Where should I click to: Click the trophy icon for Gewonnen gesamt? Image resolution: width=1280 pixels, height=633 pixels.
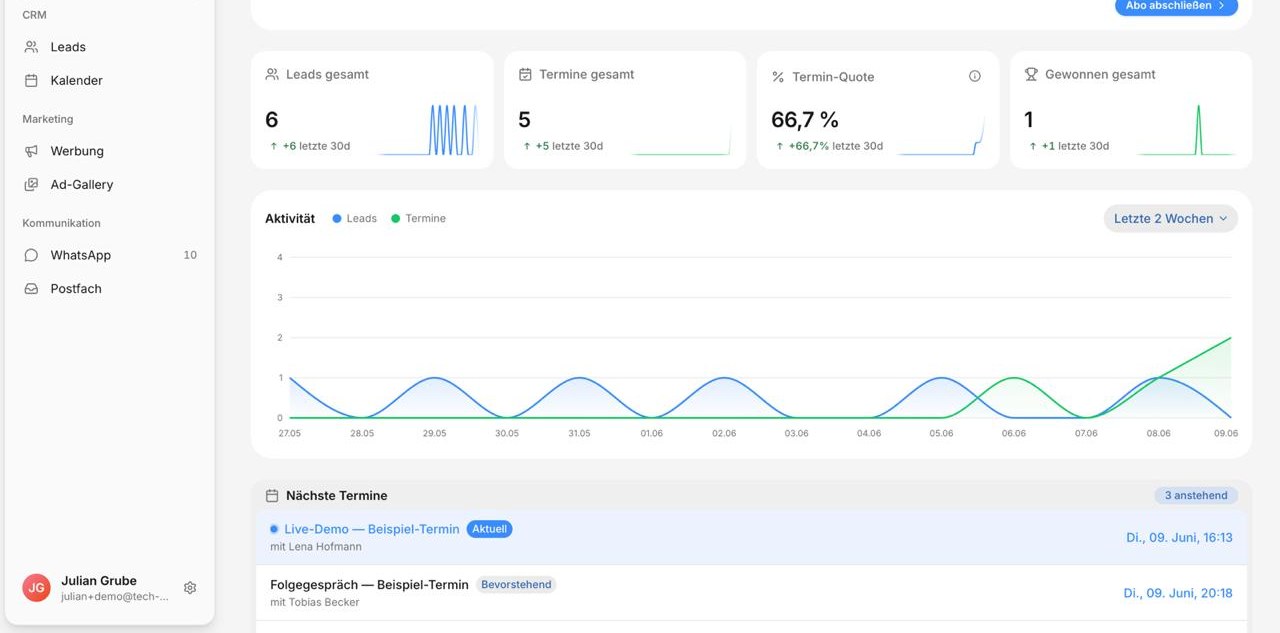[1031, 74]
